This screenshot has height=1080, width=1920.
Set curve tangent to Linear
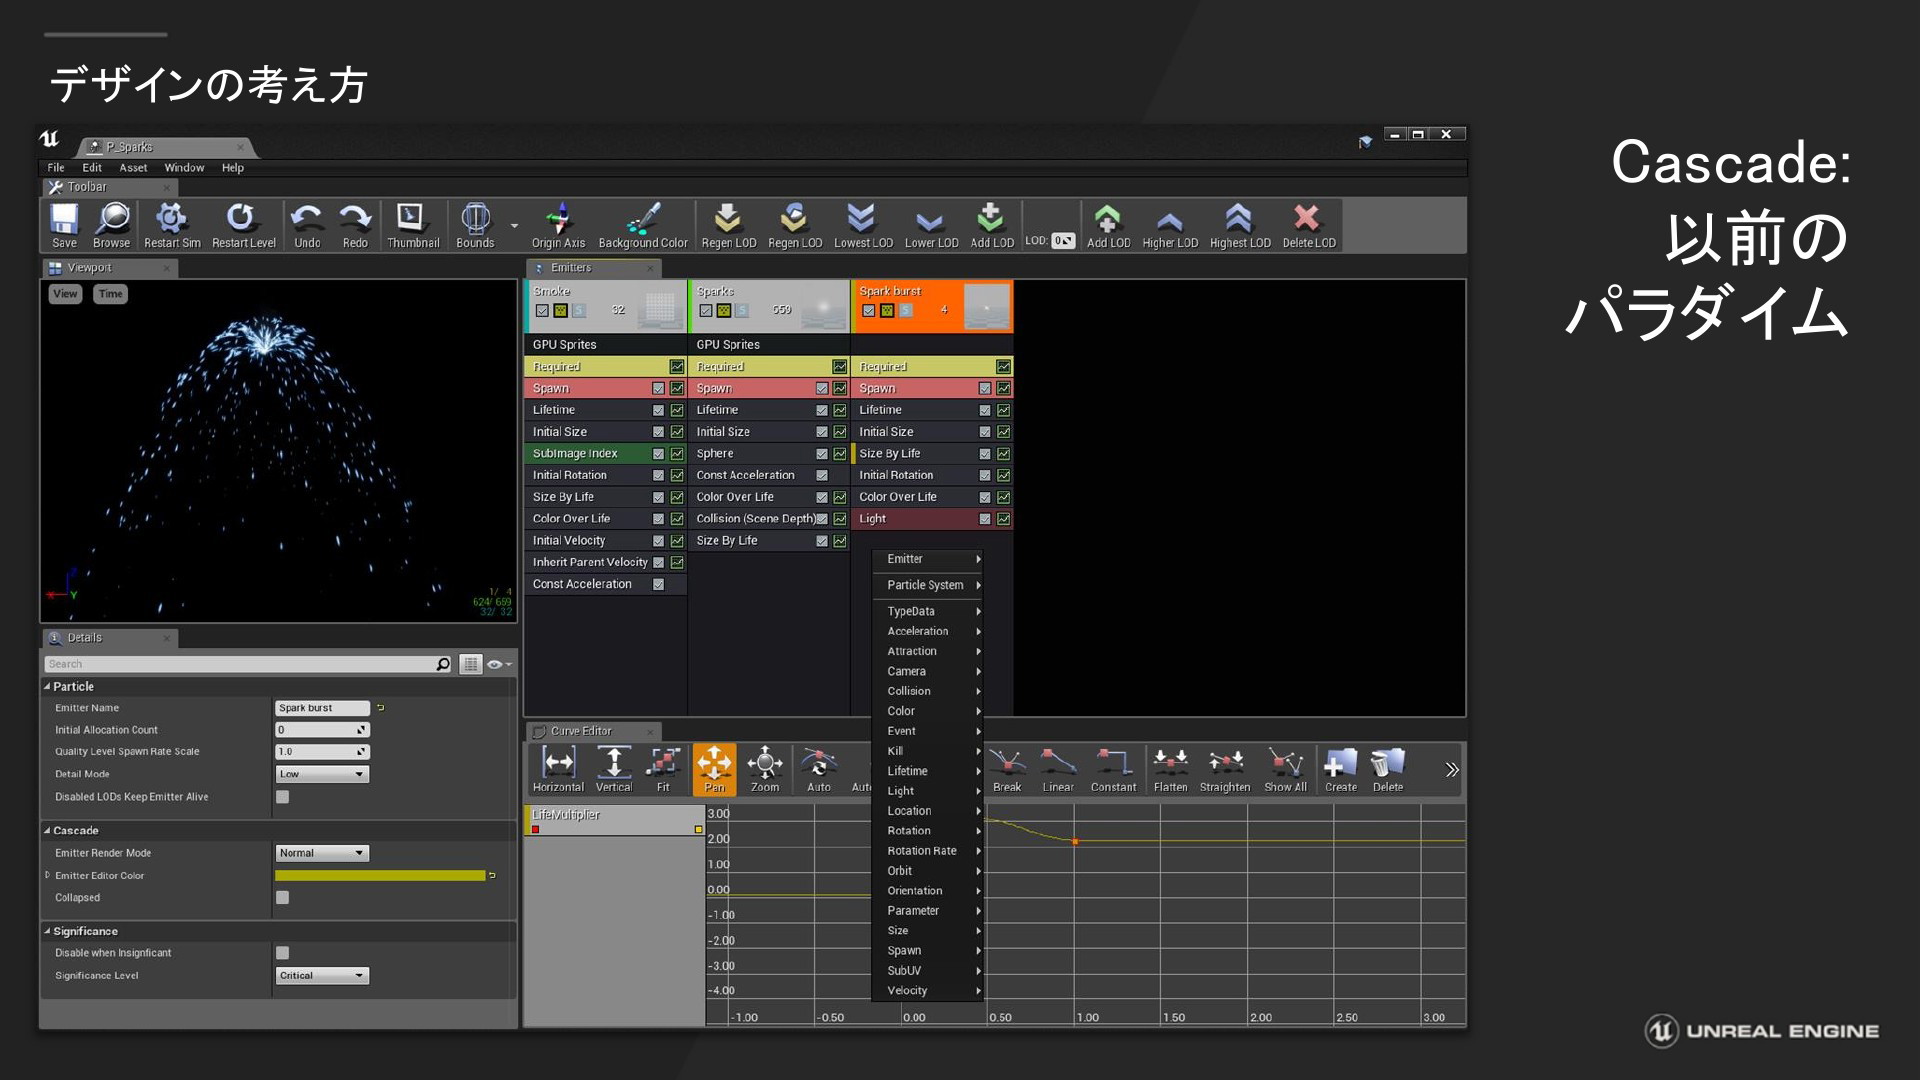[x=1058, y=769]
